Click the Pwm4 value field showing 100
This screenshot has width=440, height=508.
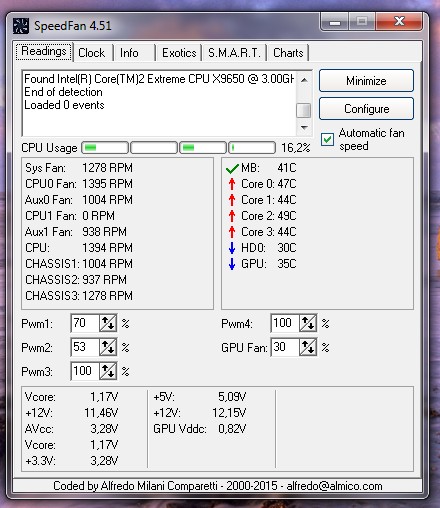[x=285, y=323]
